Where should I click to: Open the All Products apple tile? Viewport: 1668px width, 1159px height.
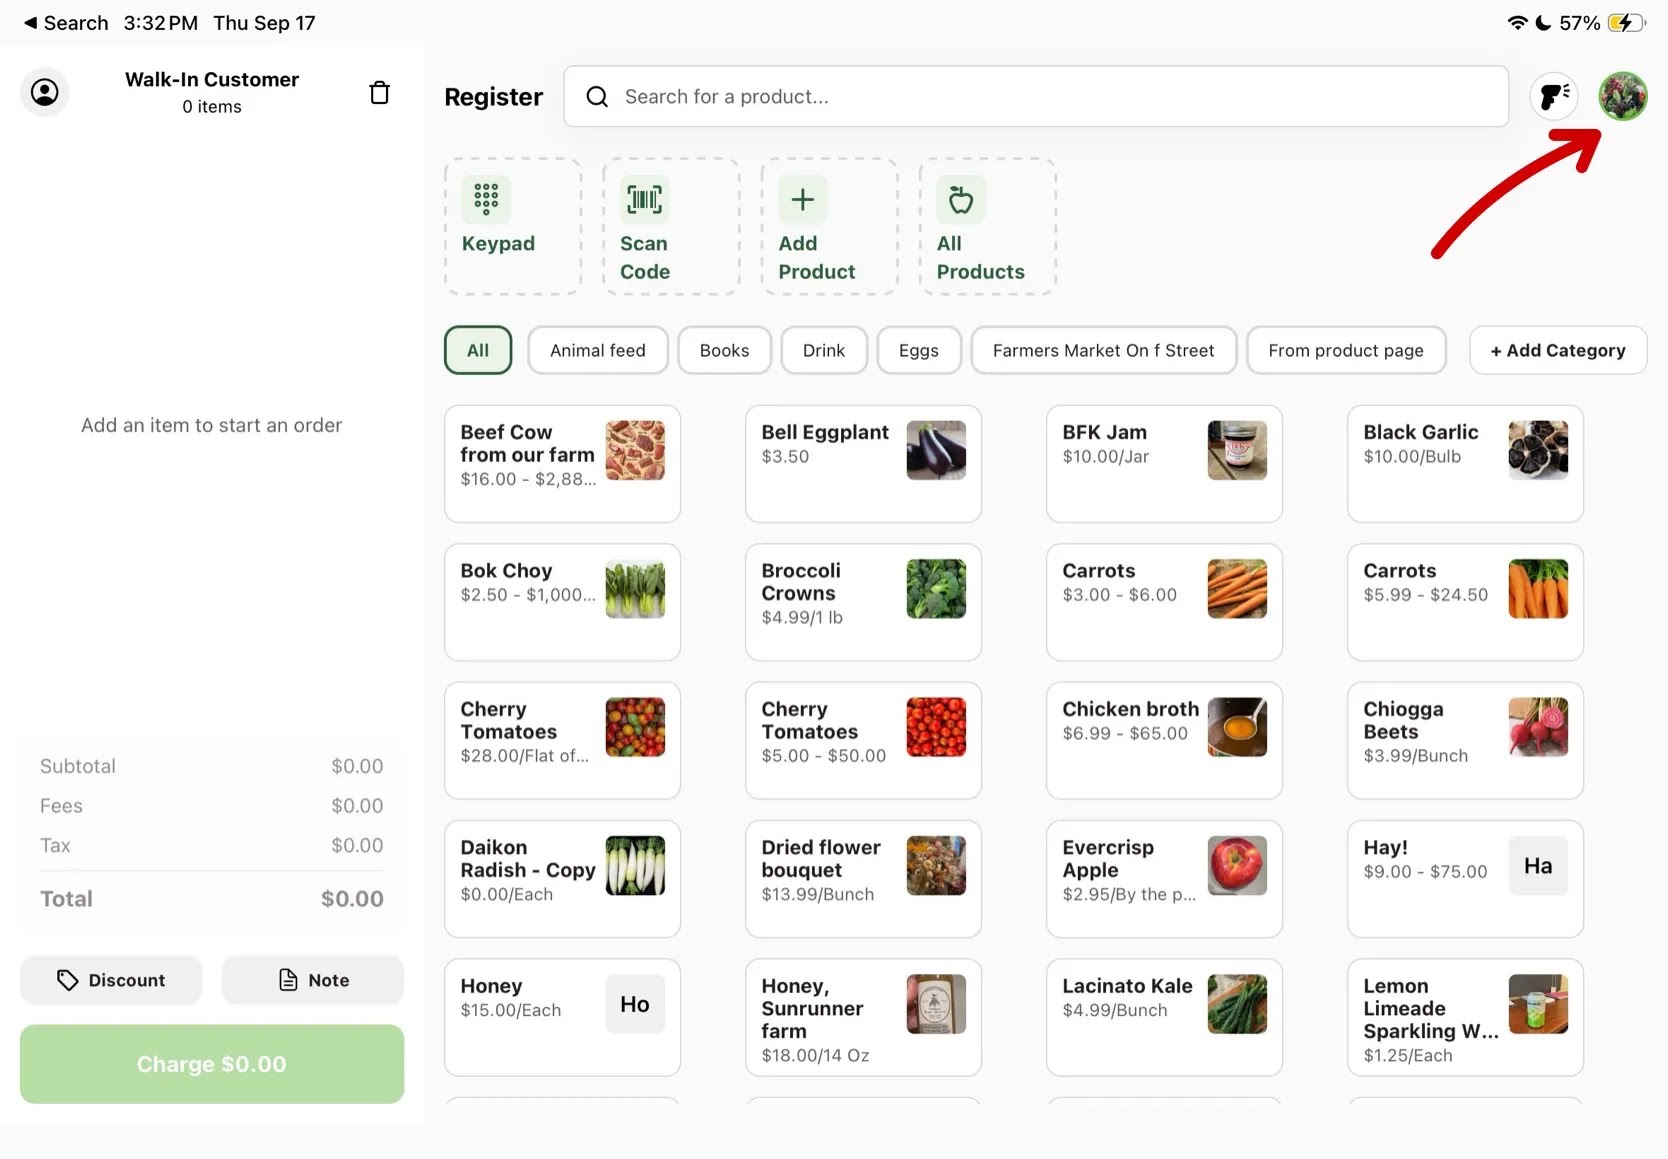(x=987, y=226)
